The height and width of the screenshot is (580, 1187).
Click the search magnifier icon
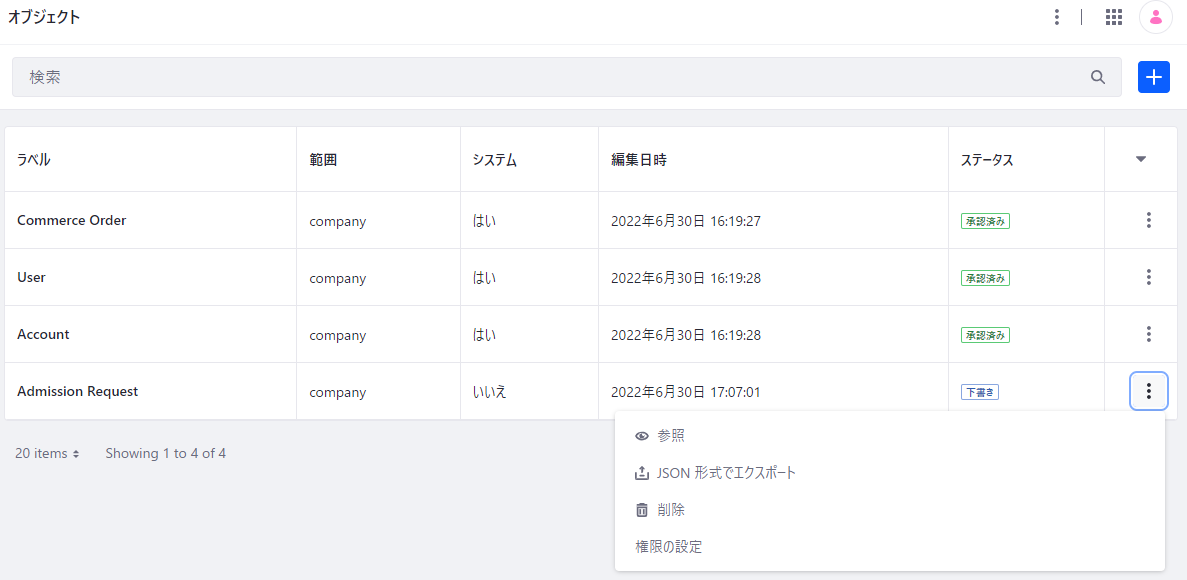1098,77
